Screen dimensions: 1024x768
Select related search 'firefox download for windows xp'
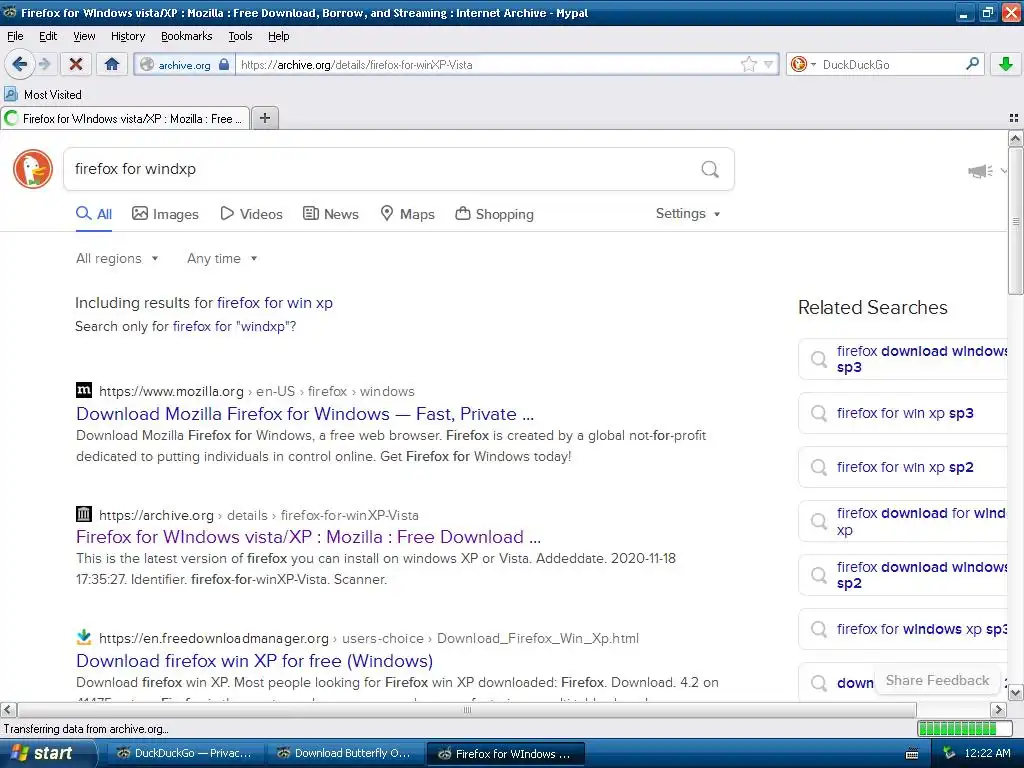click(x=904, y=522)
